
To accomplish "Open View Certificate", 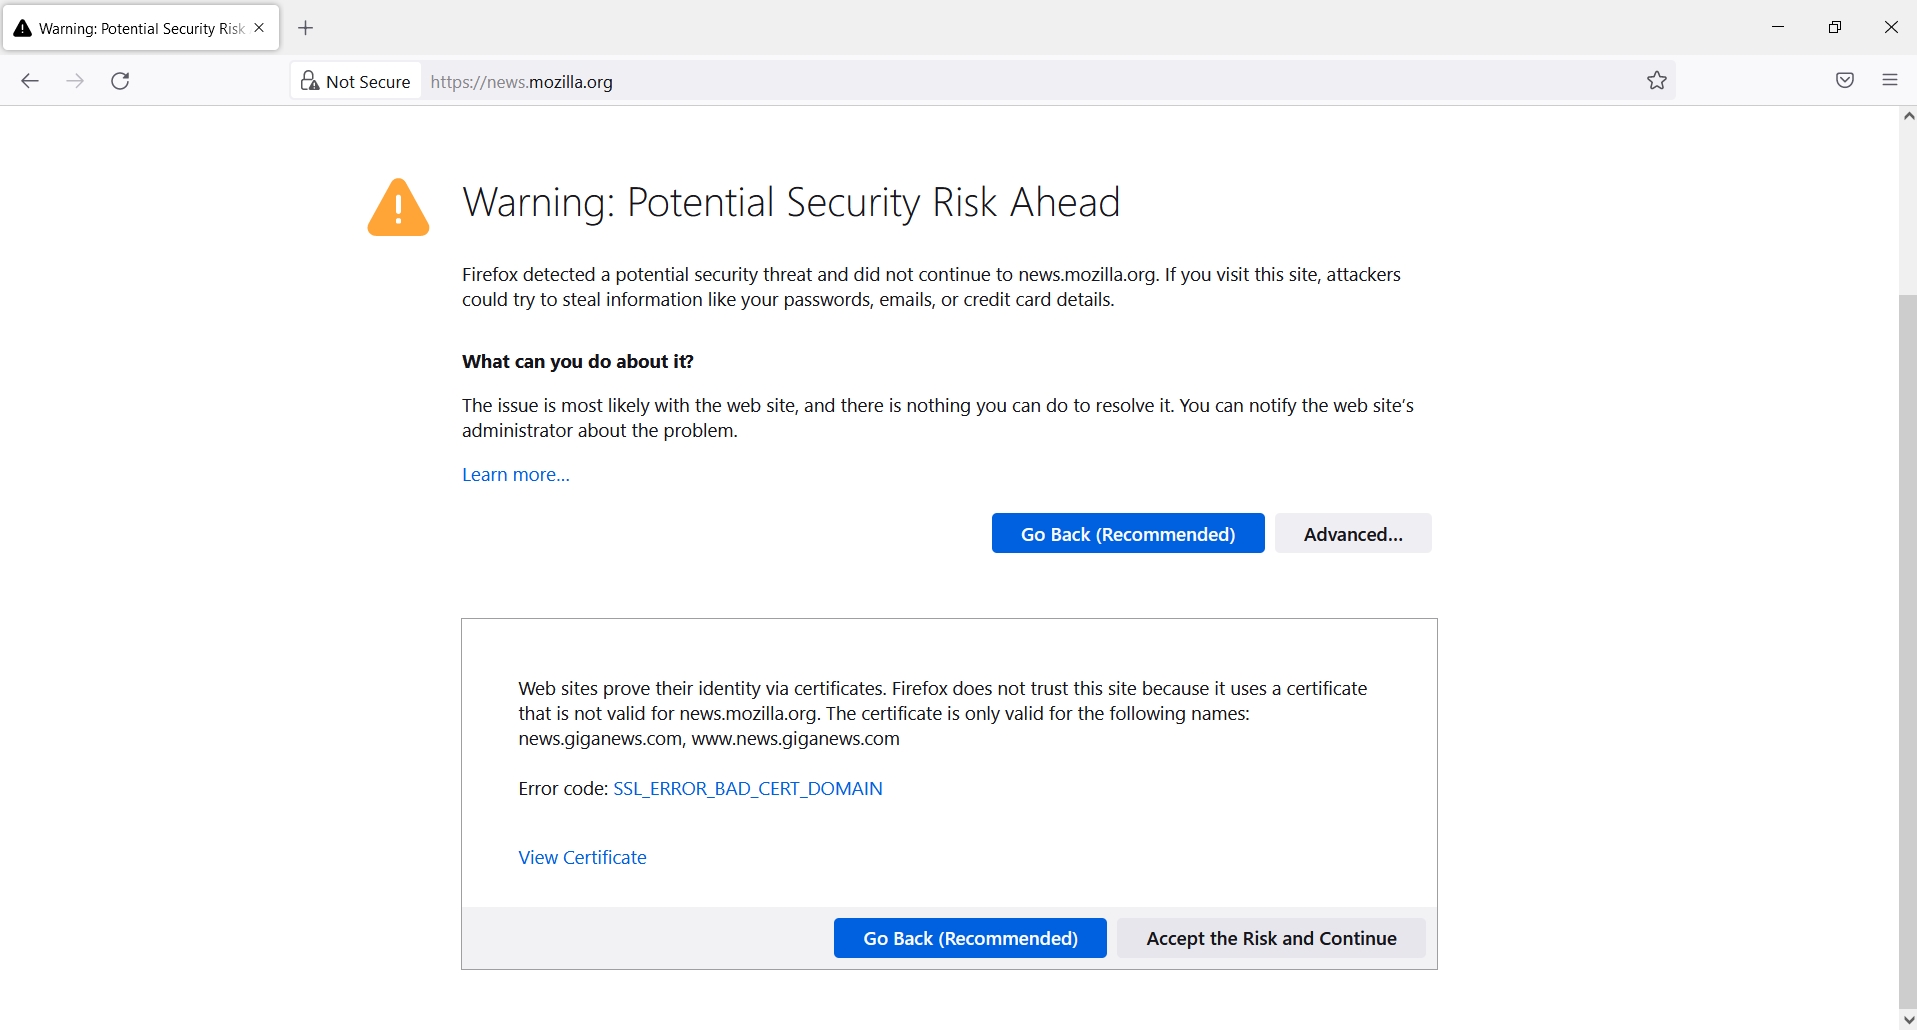I will coord(582,857).
